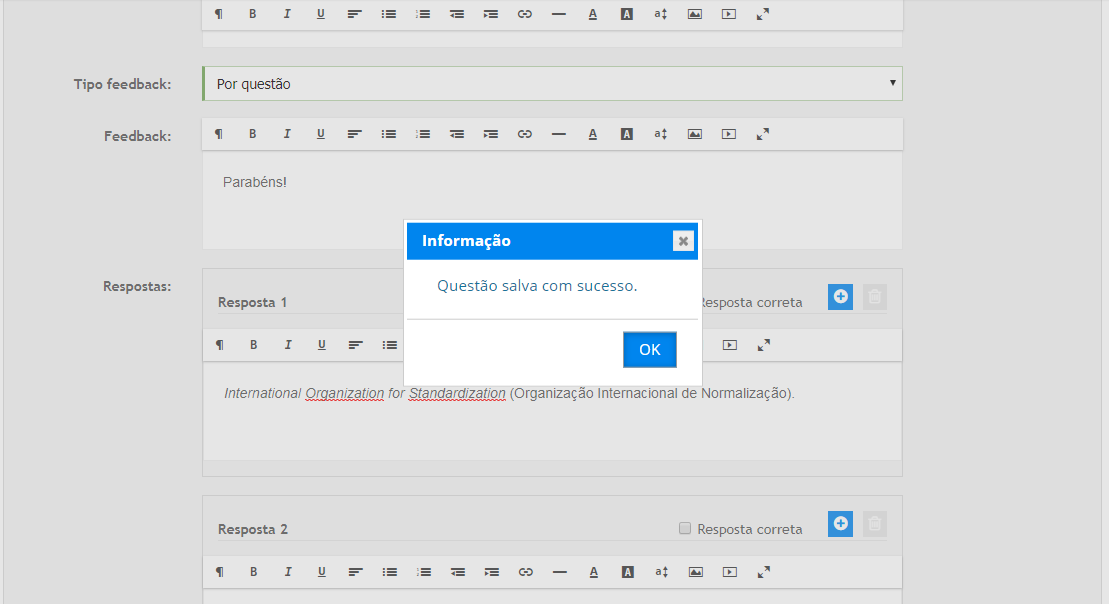Open the text color picker in Feedback toolbar
Screen dimensions: 1109x604
[593, 134]
